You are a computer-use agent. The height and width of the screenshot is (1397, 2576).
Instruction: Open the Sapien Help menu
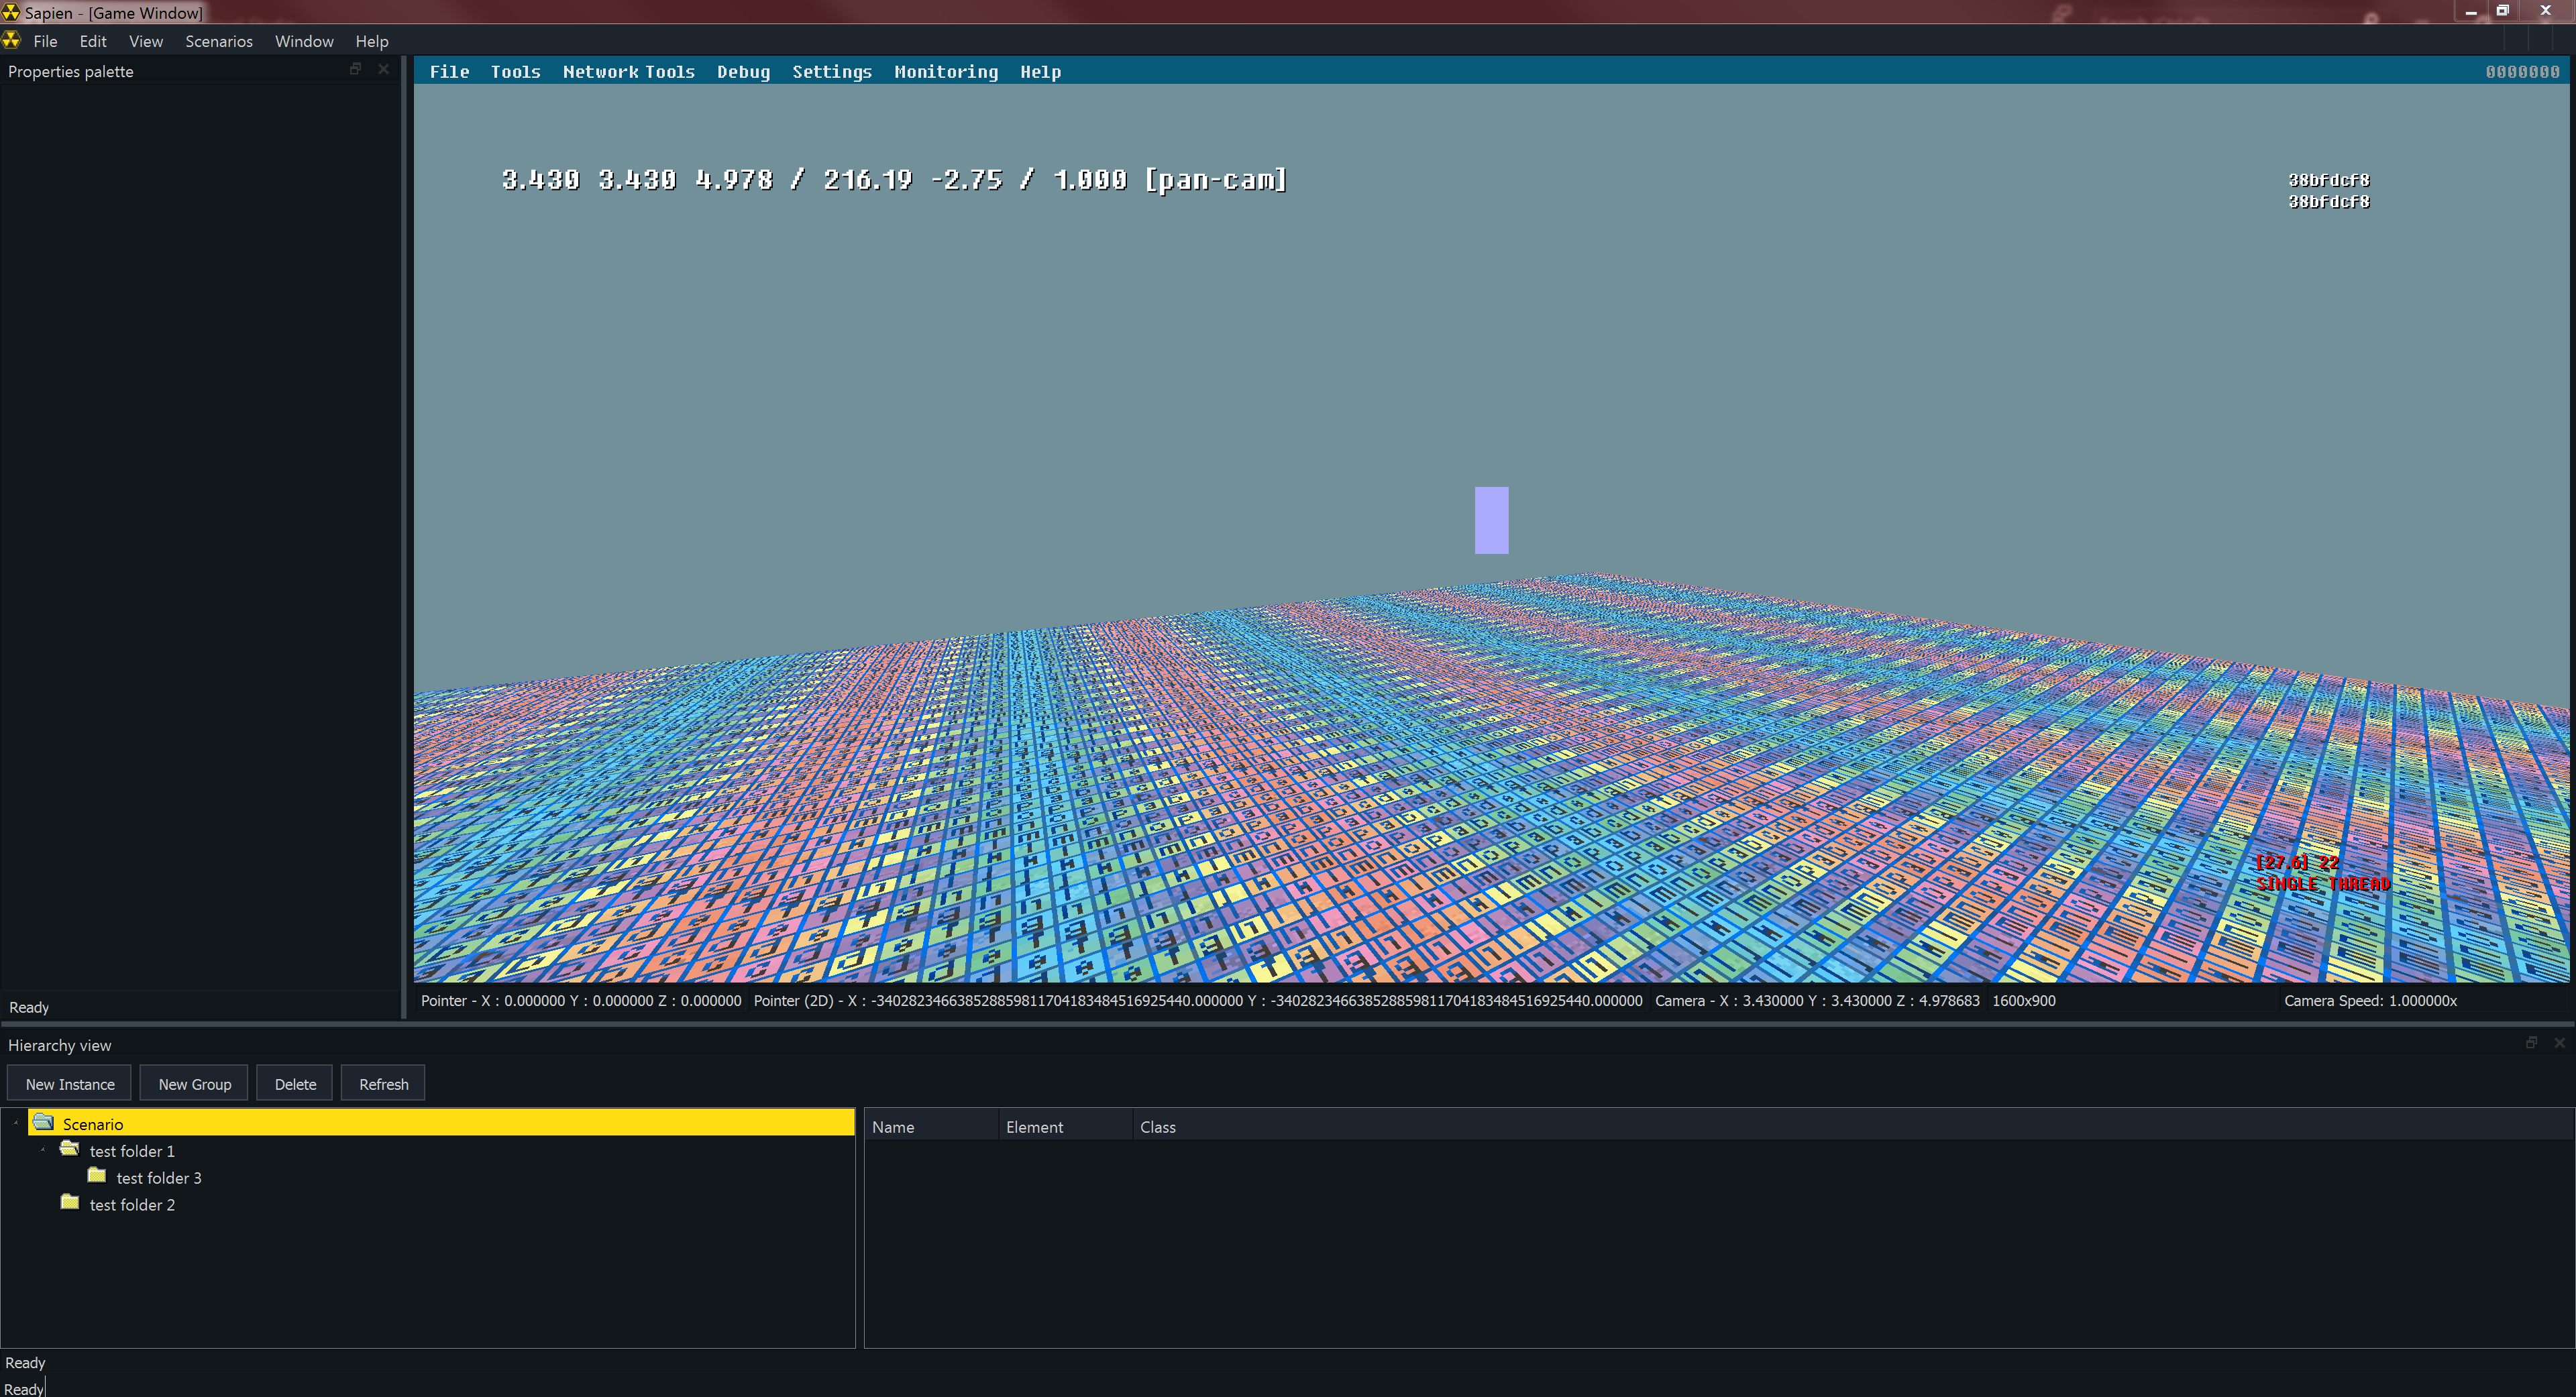372,41
